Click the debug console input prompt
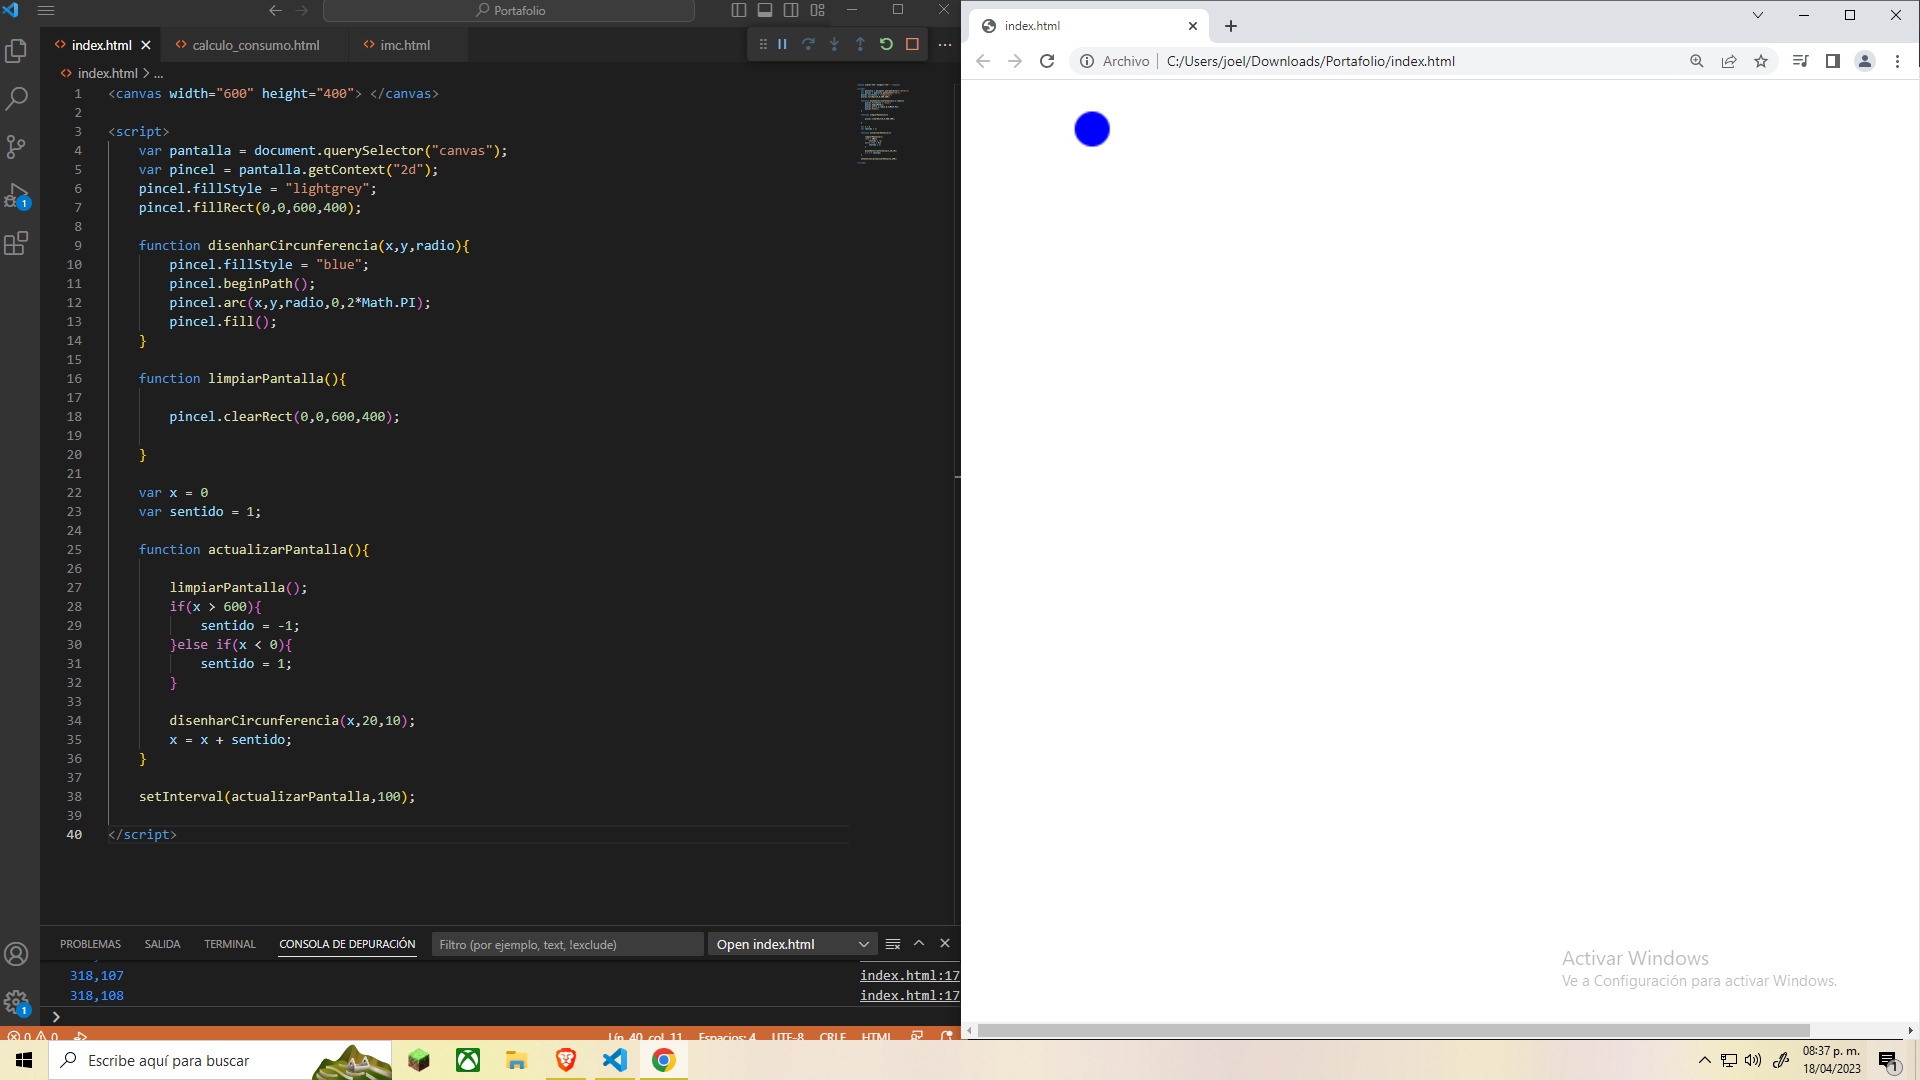1920x1080 pixels. (x=500, y=1016)
